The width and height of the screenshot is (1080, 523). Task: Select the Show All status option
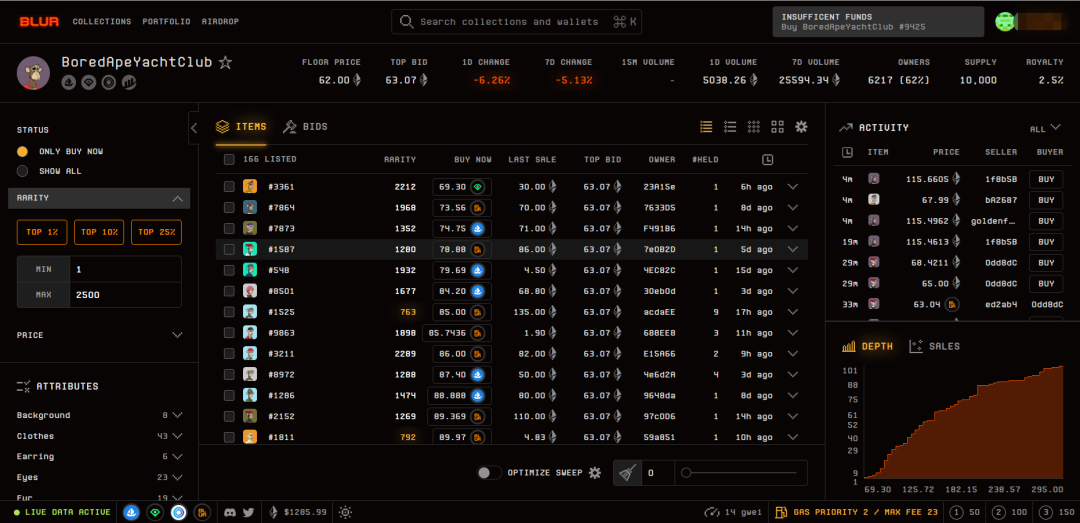tap(22, 171)
